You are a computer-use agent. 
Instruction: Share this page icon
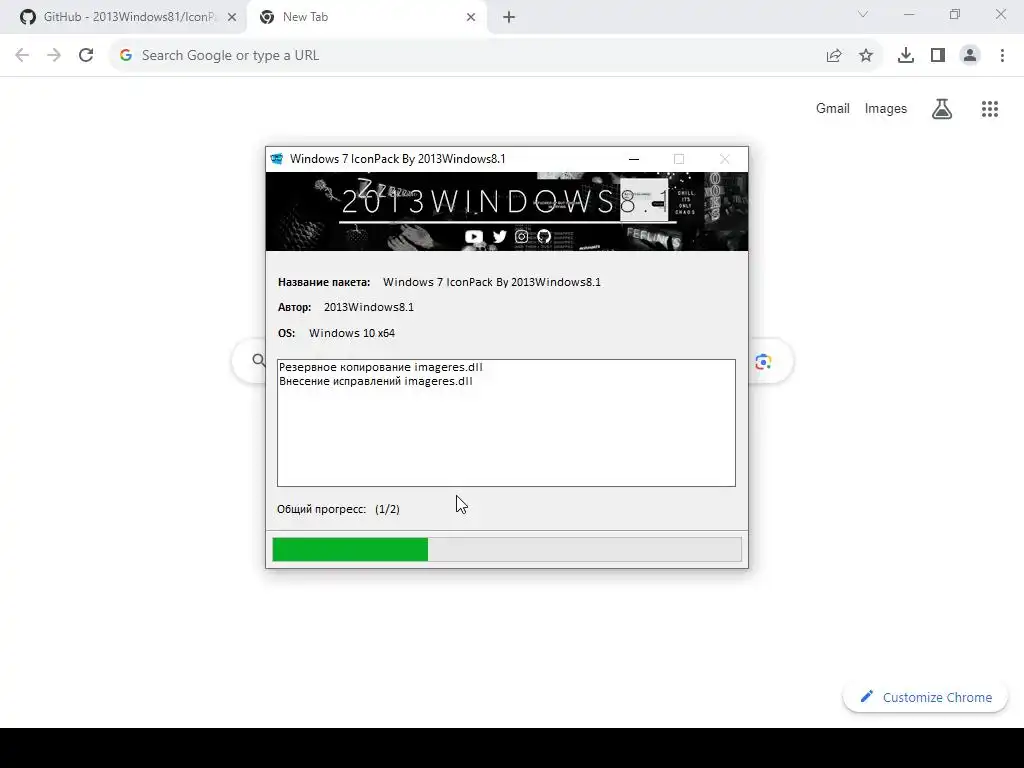[834, 55]
